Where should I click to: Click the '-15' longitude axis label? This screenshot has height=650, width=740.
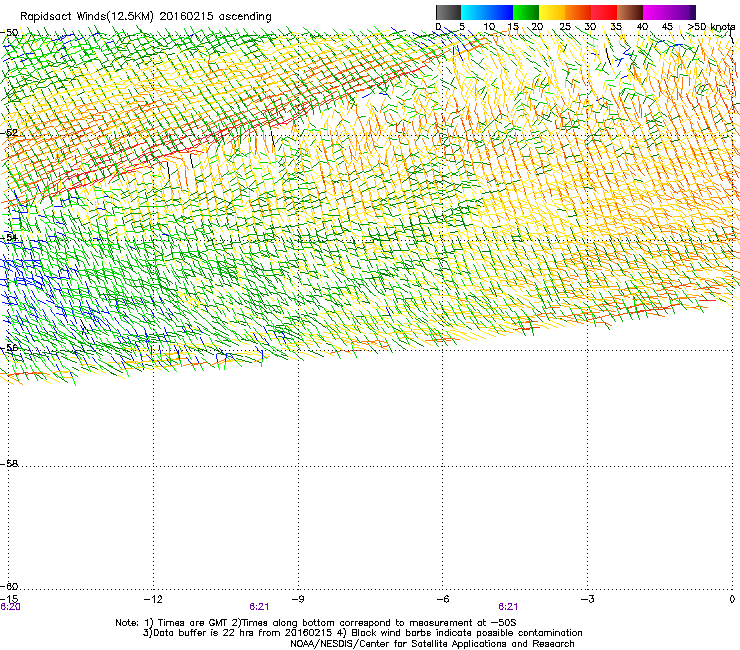pos(9,599)
